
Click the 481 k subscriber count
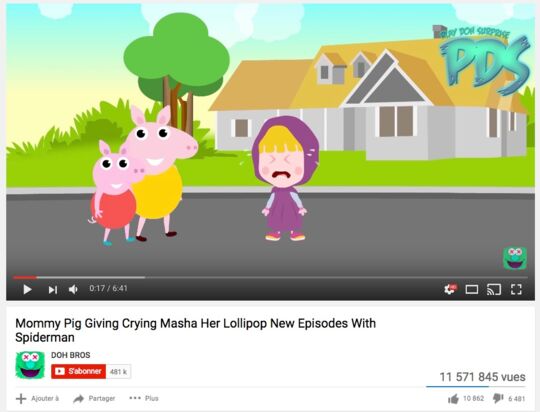click(x=118, y=372)
